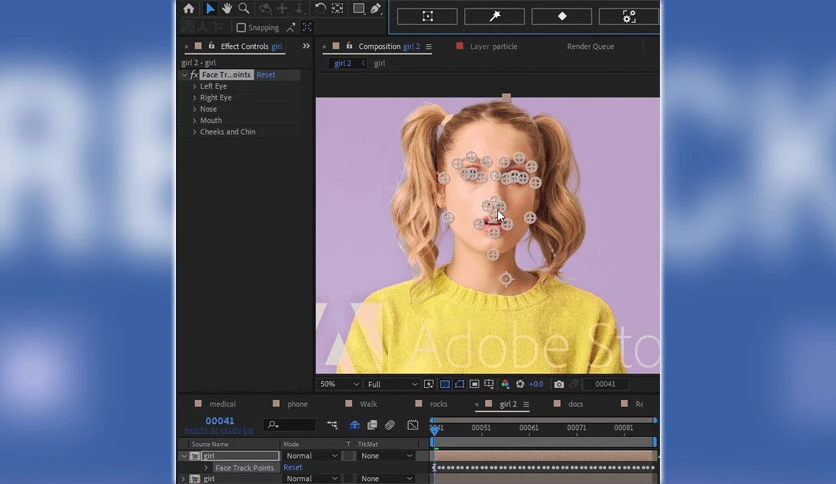Image resolution: width=836 pixels, height=484 pixels.
Task: Open the Walk timeline tab
Action: point(368,404)
